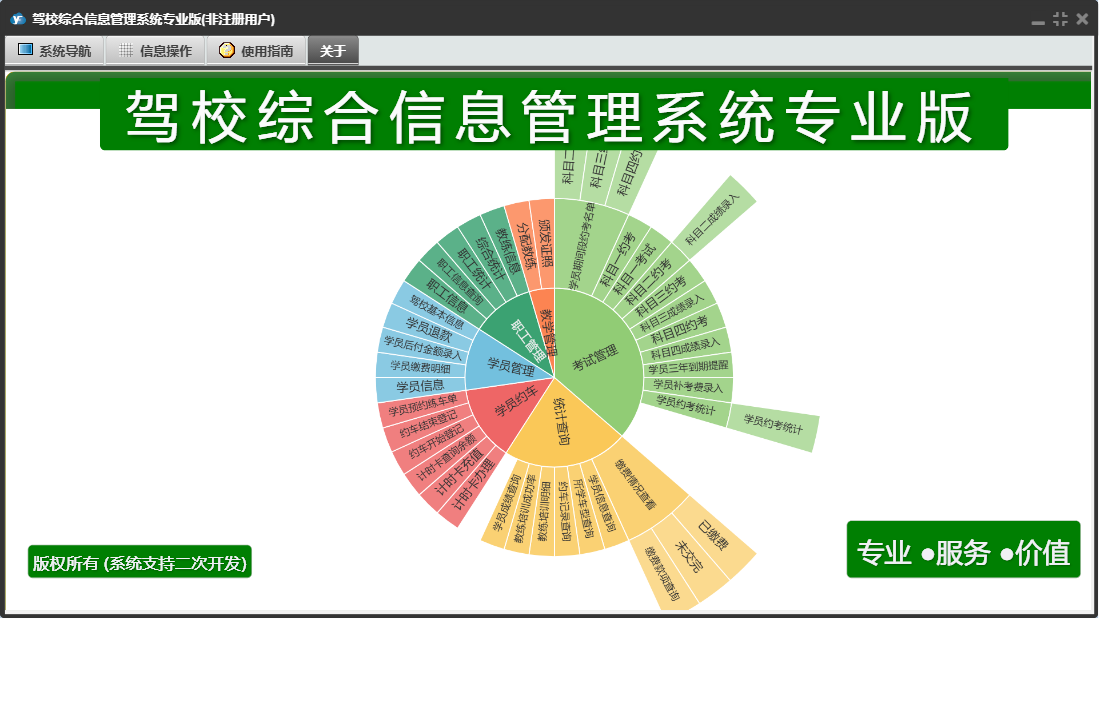The width and height of the screenshot is (1099, 723).
Task: Open the 教练培训明细 chart segment
Action: pos(544,511)
